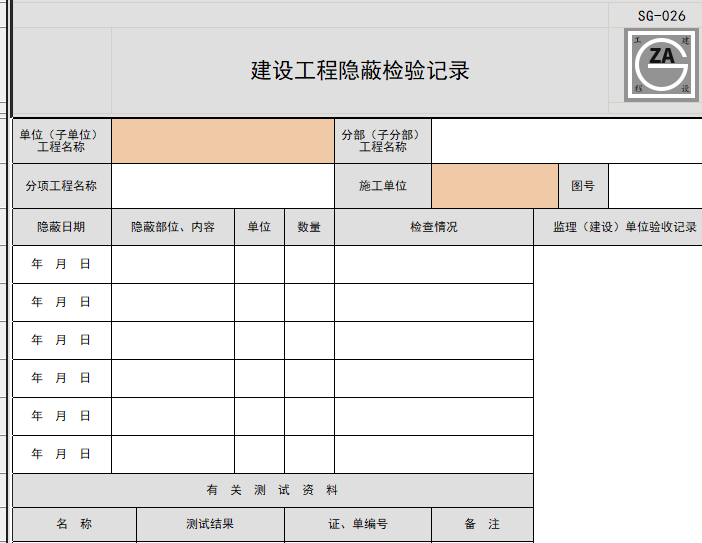Select the 数量 column header
This screenshot has width=702, height=543.
[x=309, y=227]
